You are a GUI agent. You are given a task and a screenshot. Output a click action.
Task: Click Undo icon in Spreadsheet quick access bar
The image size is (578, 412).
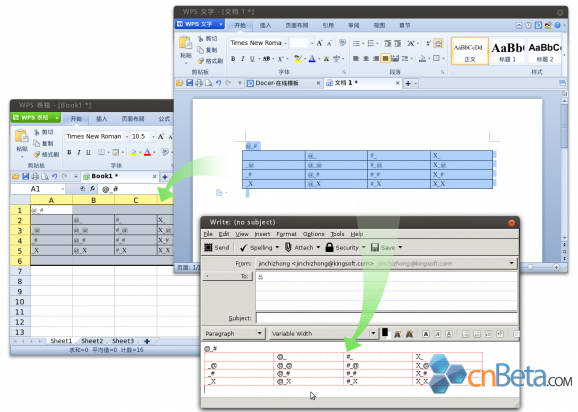coord(55,177)
